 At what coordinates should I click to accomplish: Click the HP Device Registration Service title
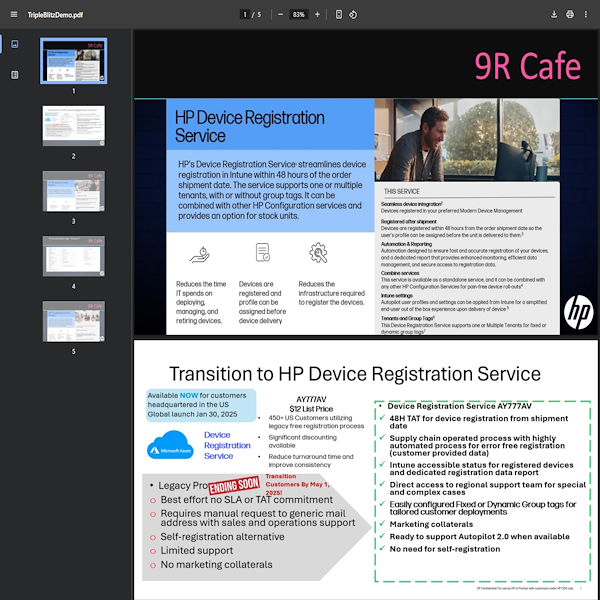[x=249, y=127]
